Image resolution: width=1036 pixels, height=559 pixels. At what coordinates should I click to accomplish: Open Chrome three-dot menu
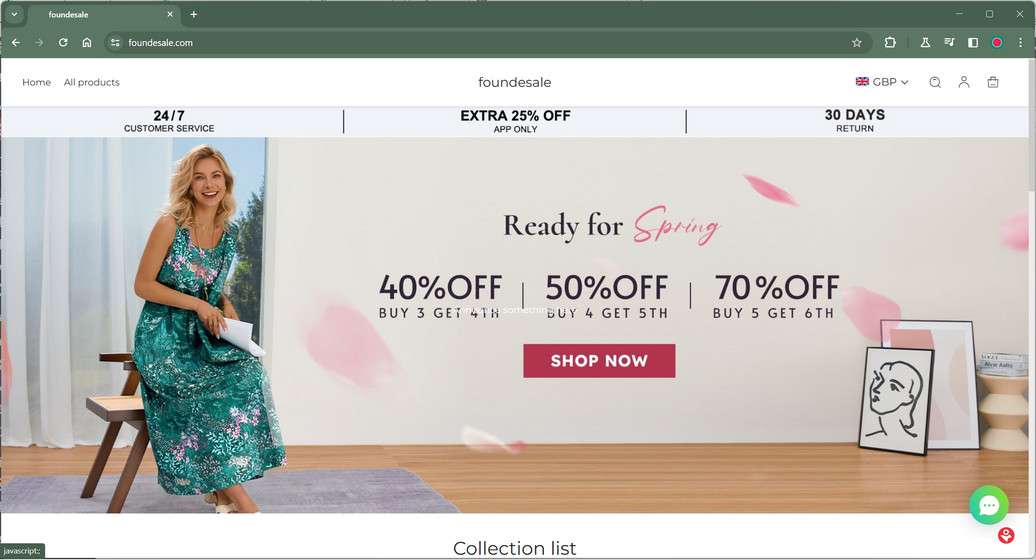click(x=1020, y=42)
